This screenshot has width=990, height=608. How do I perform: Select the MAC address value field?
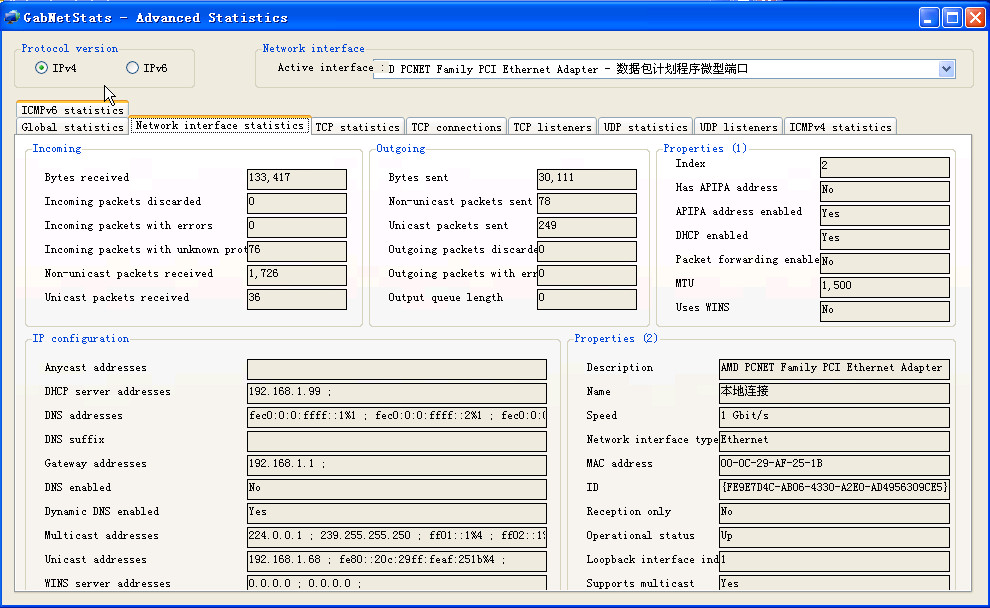click(833, 464)
